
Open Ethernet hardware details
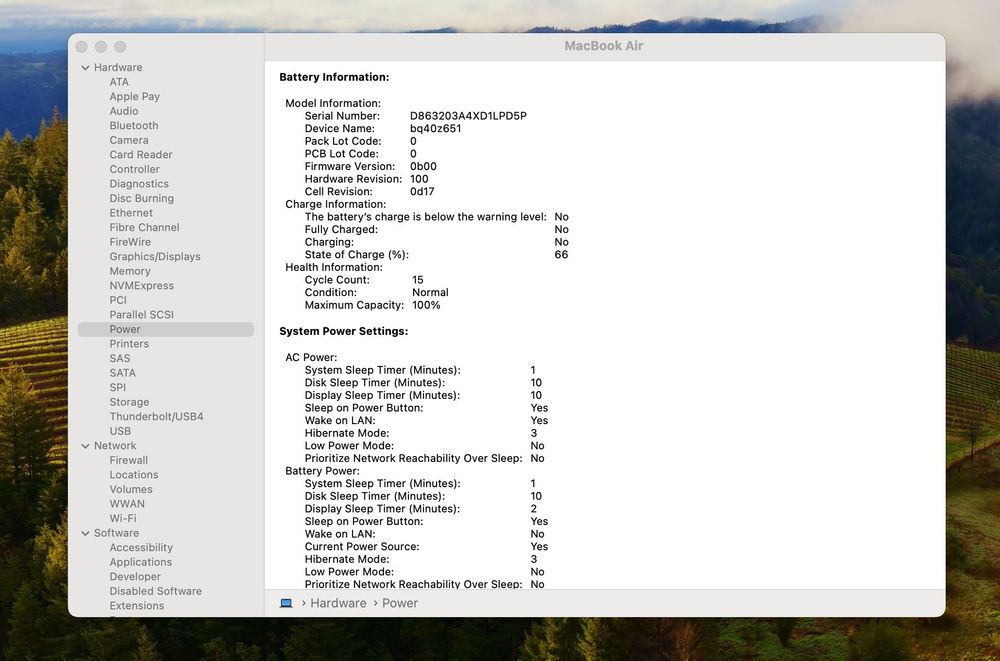click(x=131, y=213)
